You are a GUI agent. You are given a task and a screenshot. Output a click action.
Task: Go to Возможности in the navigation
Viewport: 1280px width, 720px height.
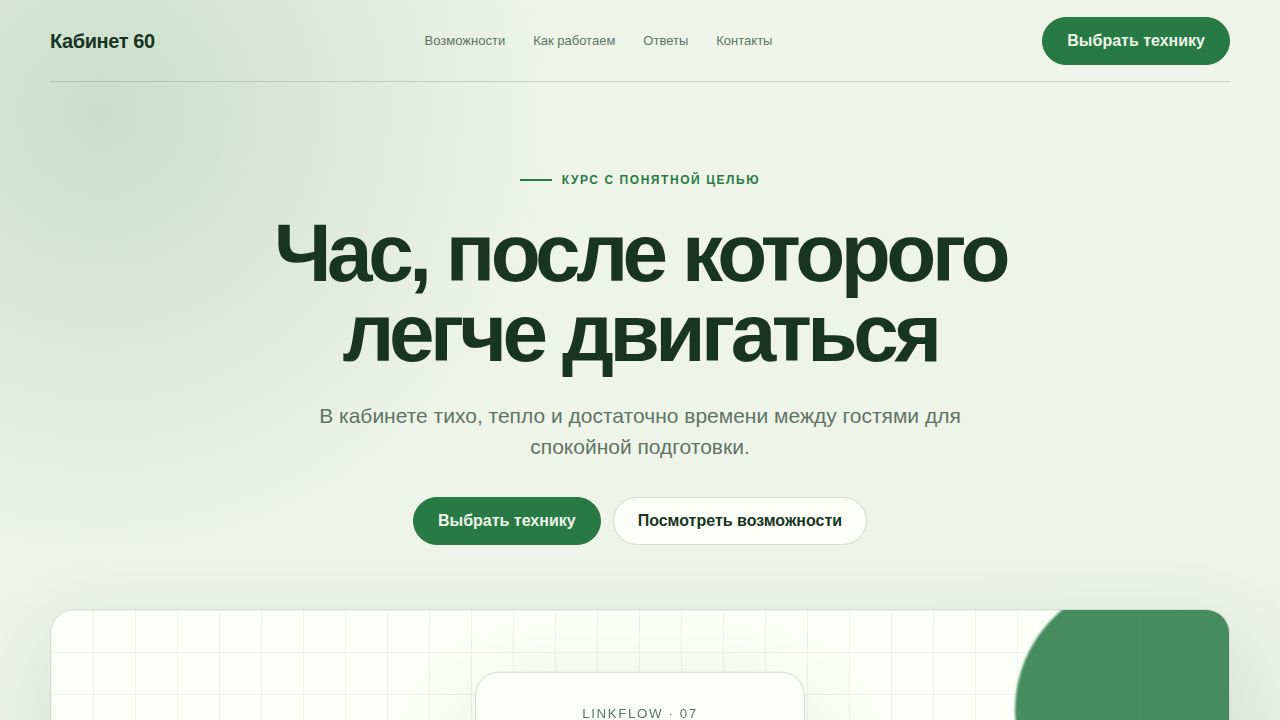(465, 41)
